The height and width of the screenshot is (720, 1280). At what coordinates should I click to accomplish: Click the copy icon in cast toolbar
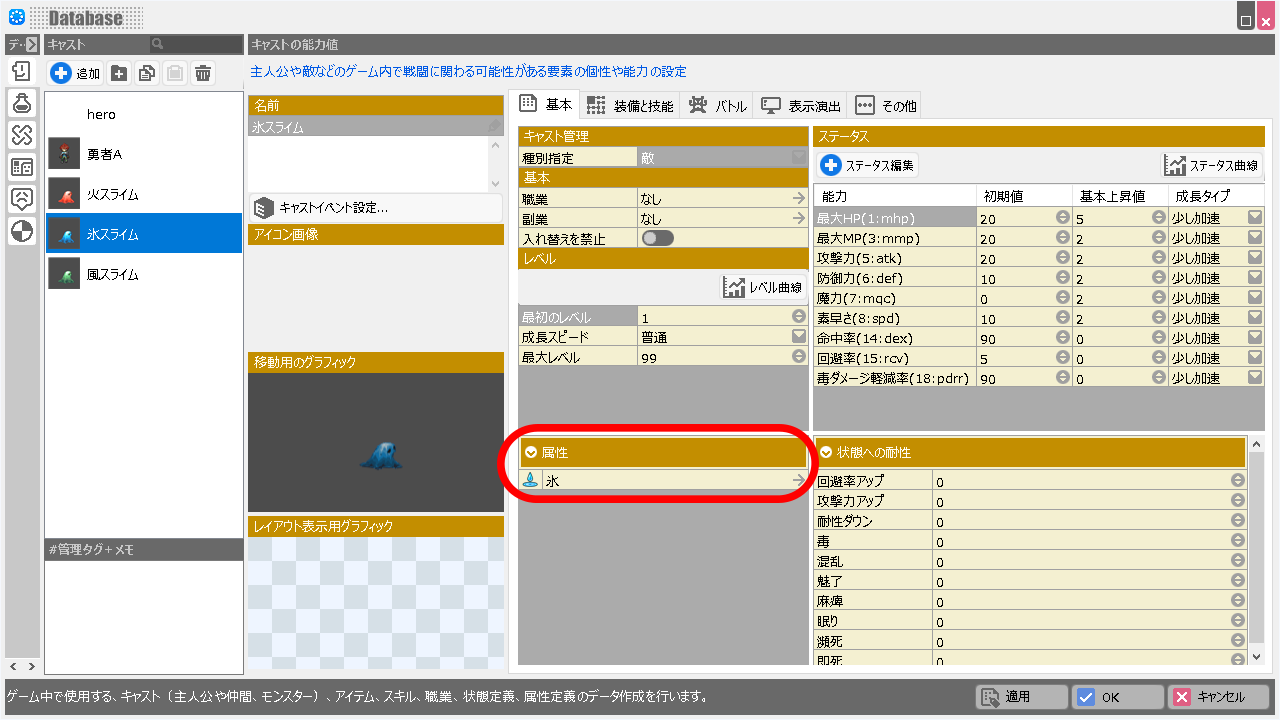(147, 73)
